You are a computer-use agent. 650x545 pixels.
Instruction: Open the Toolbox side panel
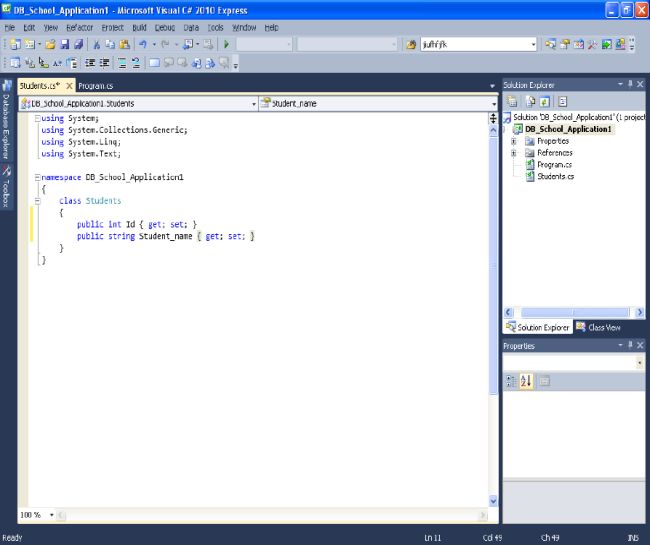tap(6, 187)
